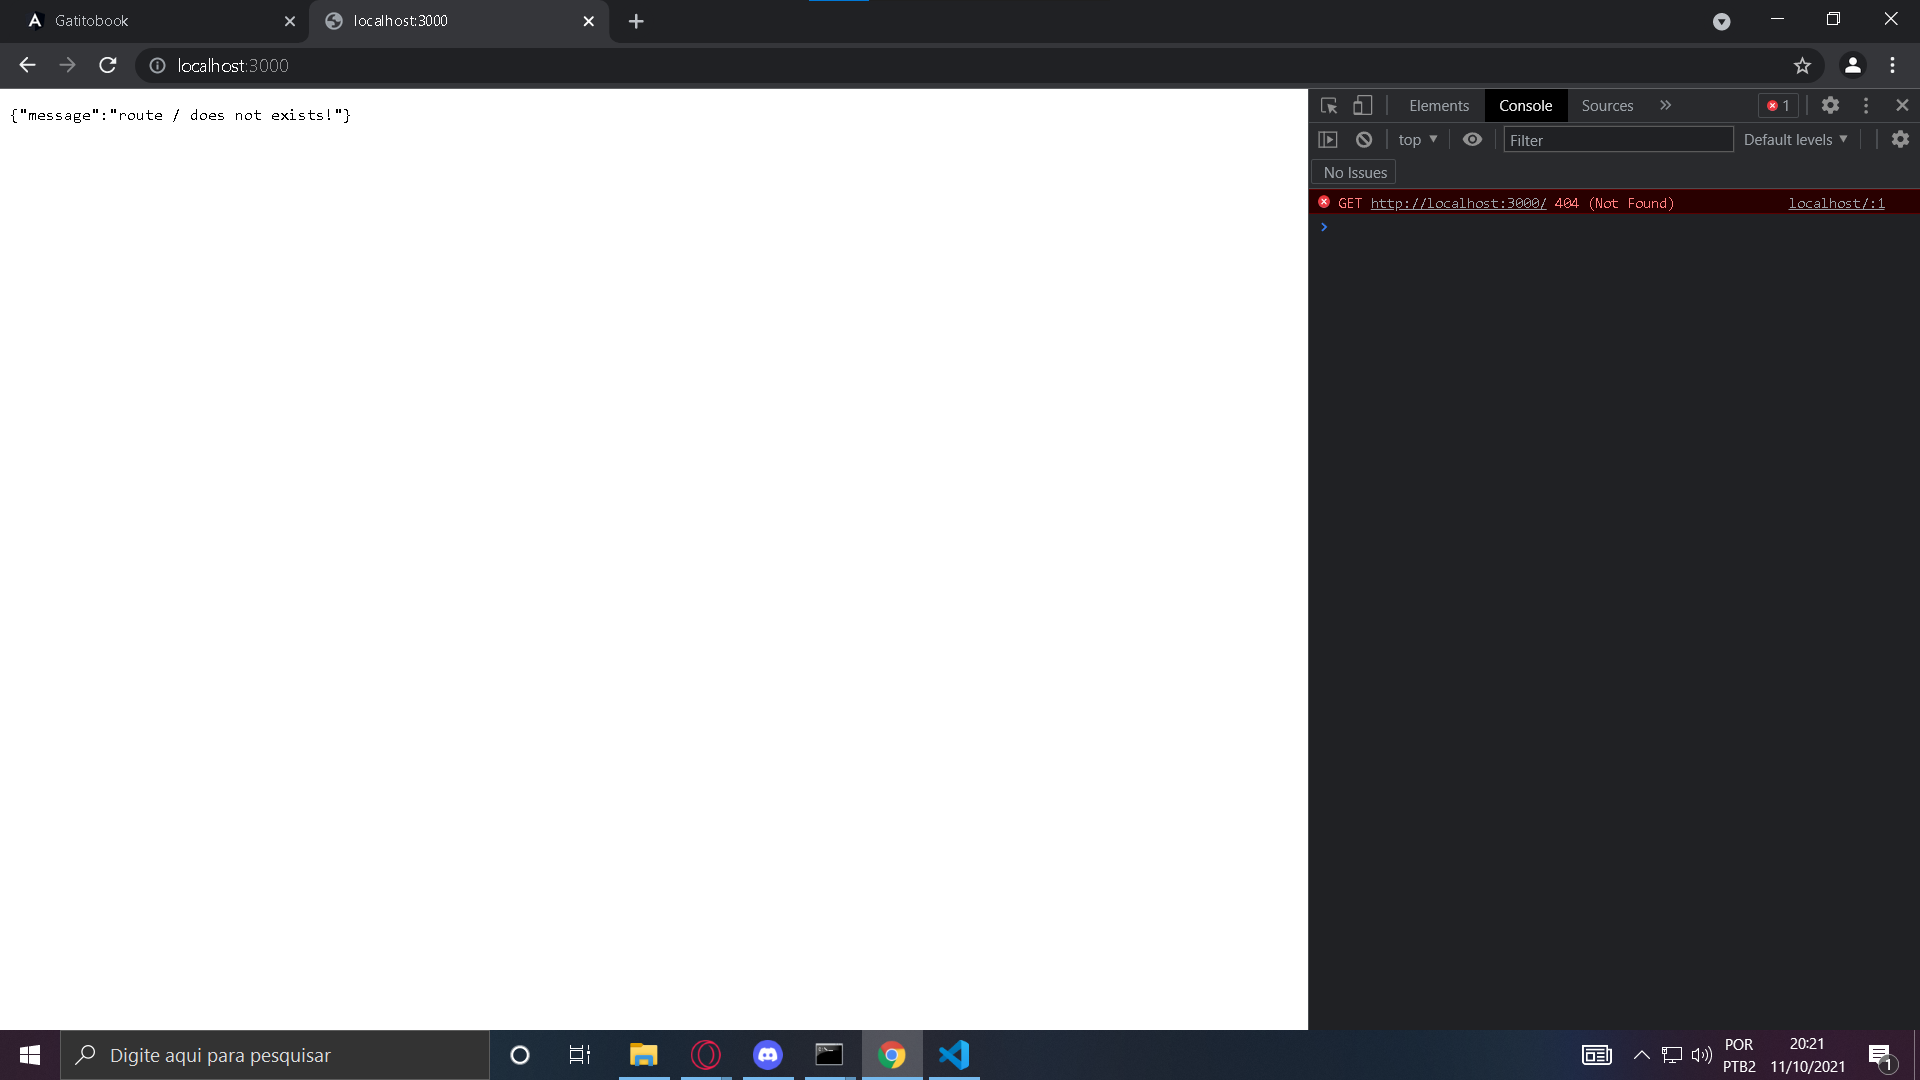Click the console prompt input line

click(1620, 227)
